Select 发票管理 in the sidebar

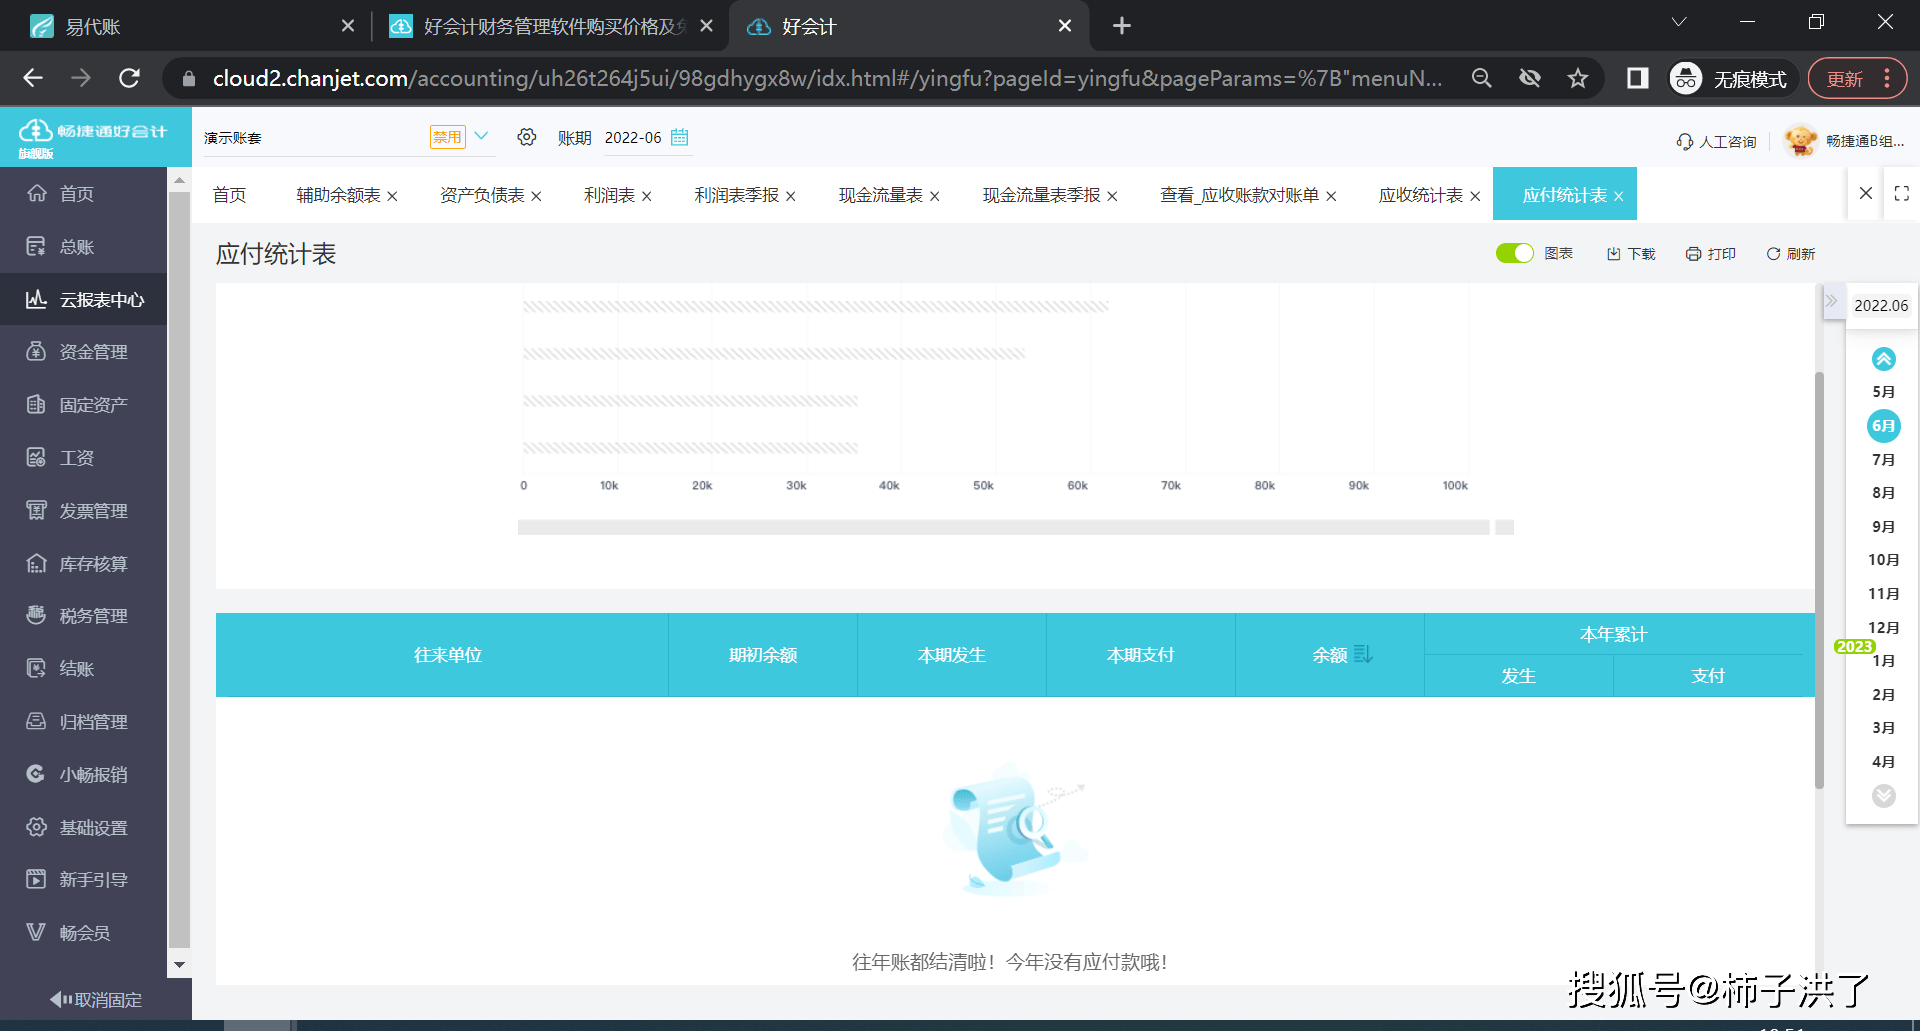pyautogui.click(x=90, y=510)
